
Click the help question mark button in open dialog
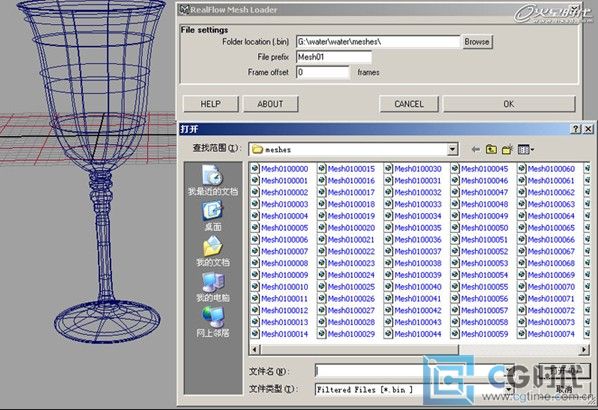[575, 129]
